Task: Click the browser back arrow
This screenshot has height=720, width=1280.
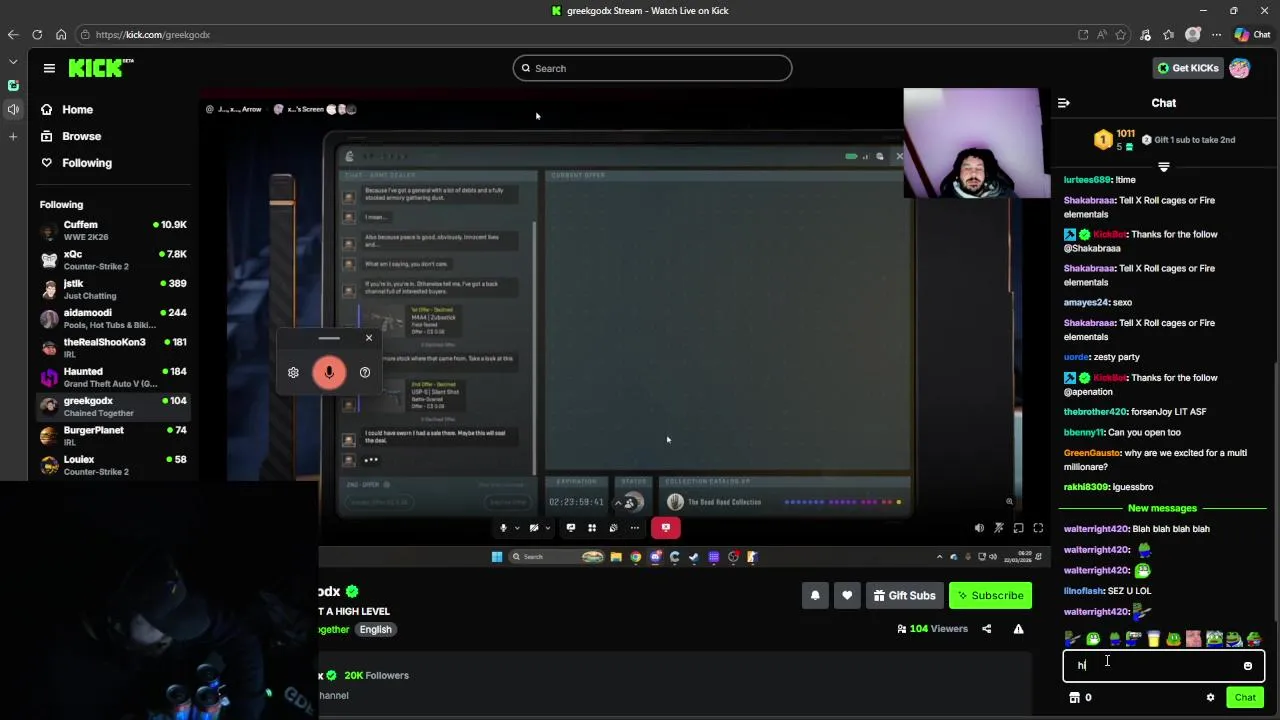Action: pos(13,34)
